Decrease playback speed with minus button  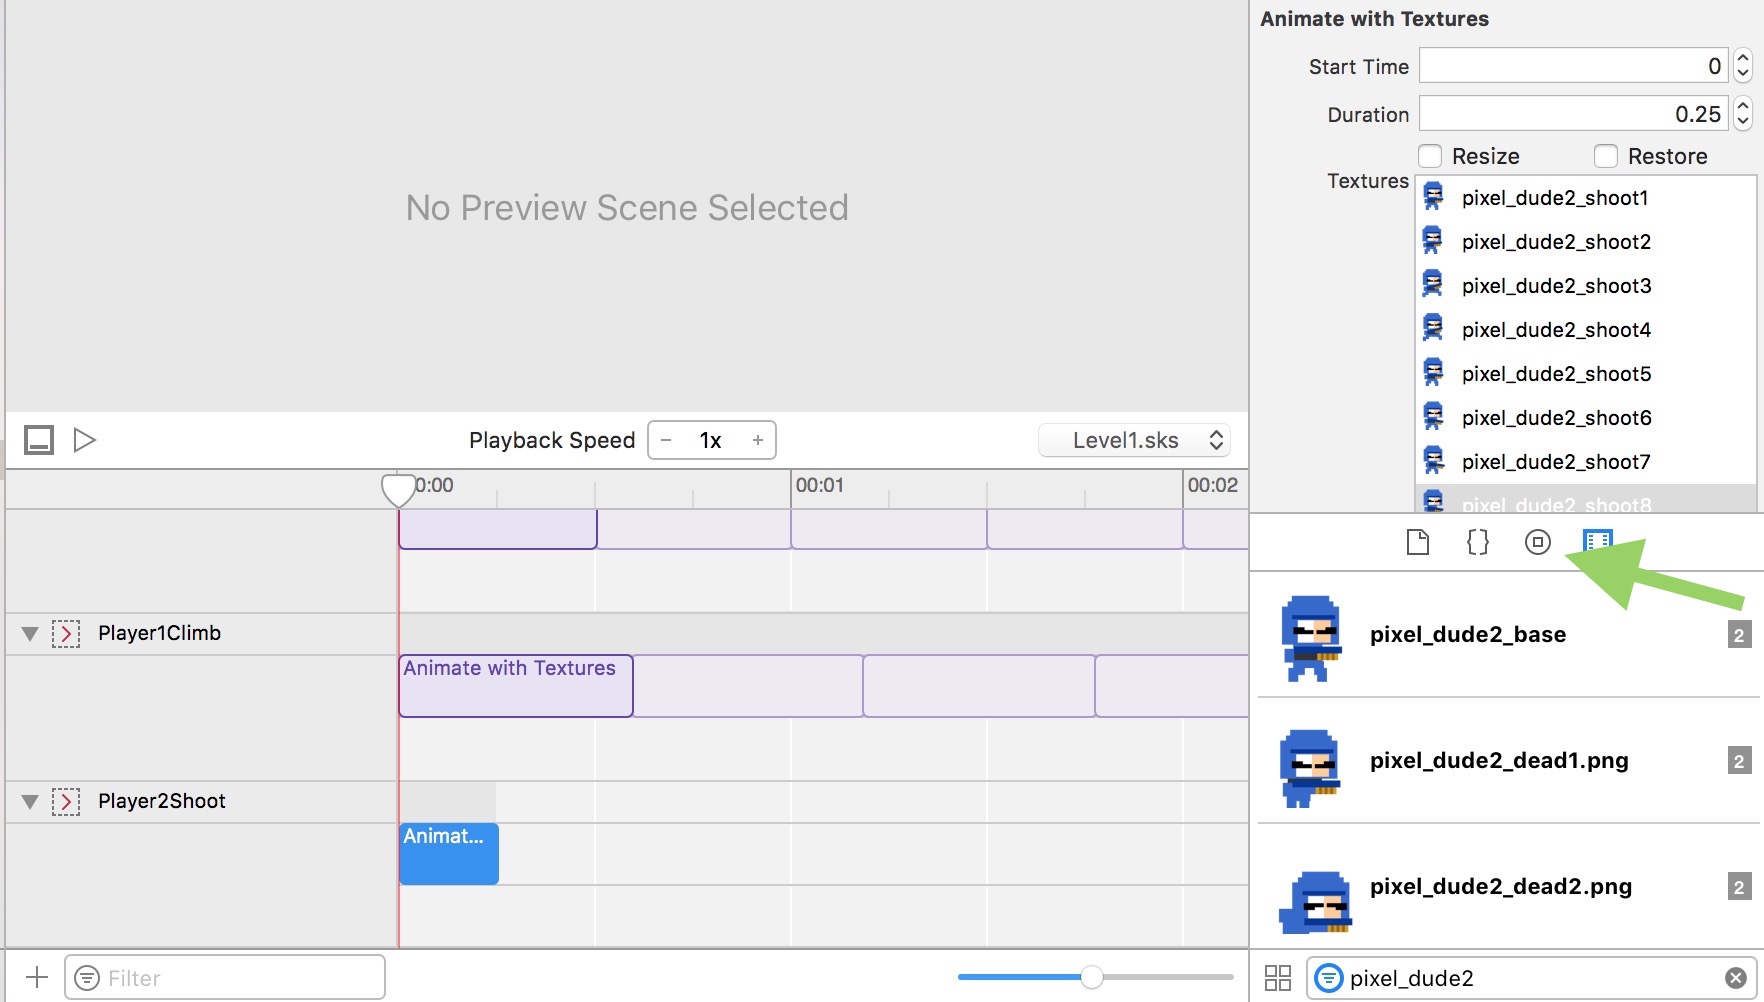[666, 440]
